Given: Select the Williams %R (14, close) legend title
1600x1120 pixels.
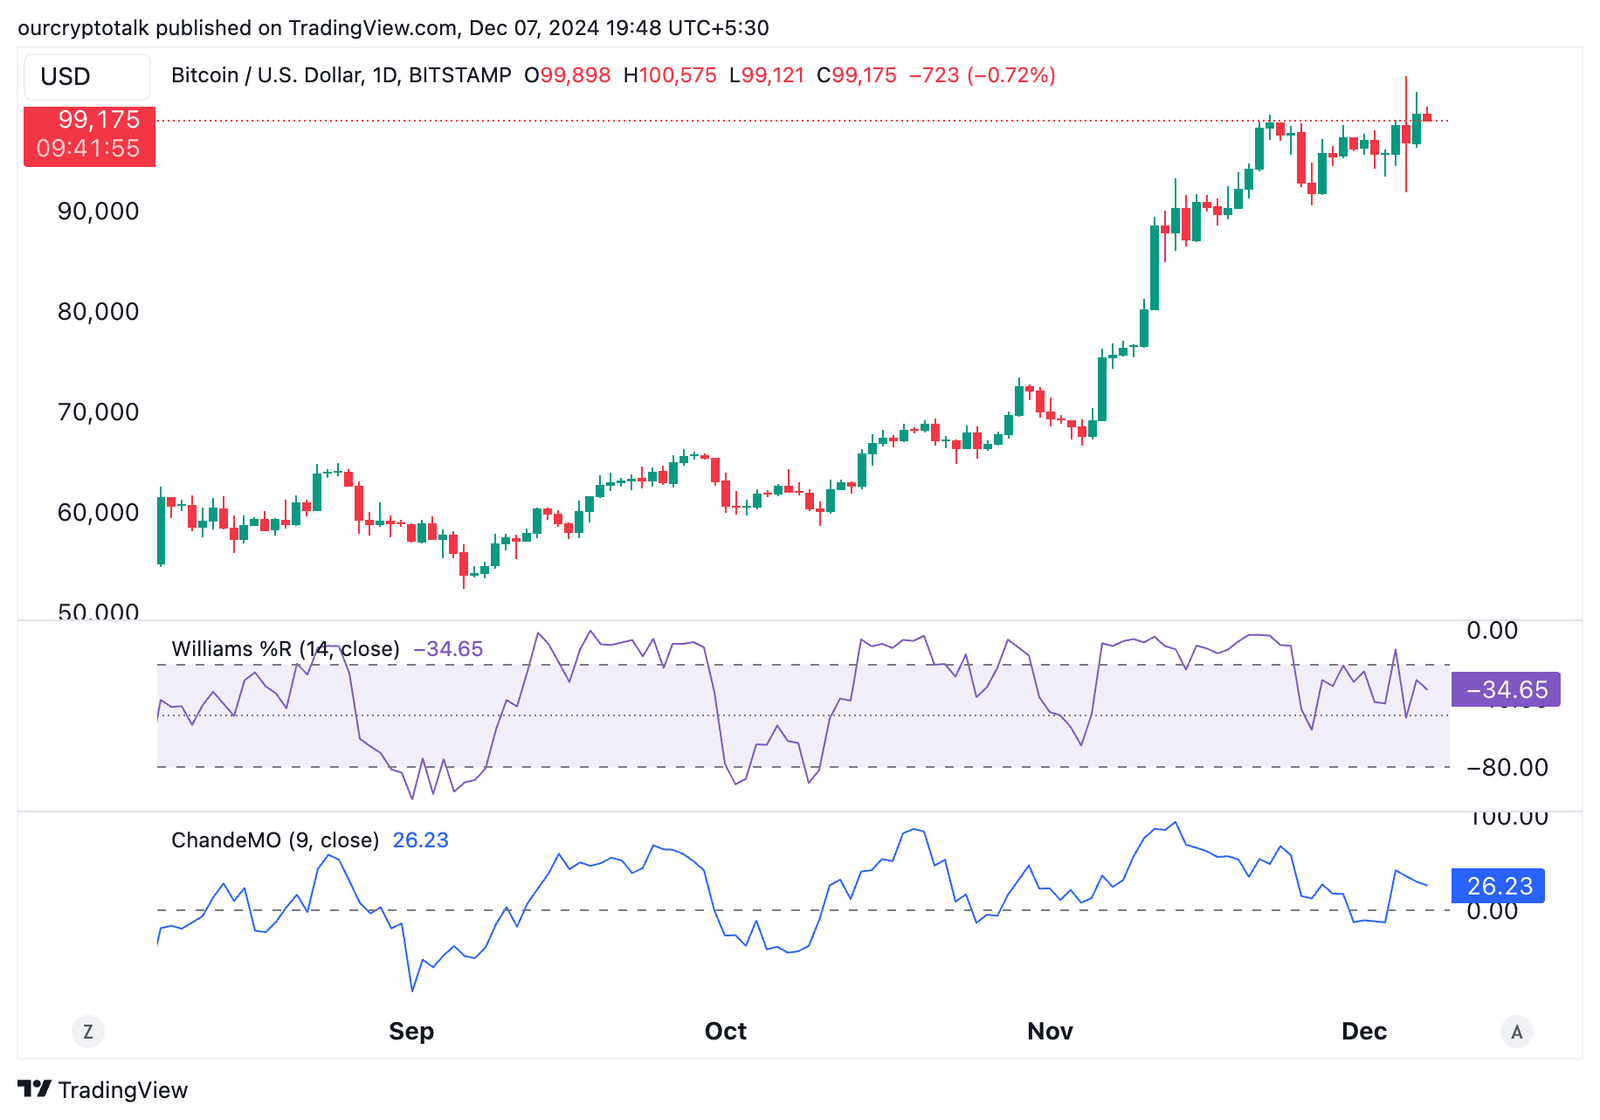Looking at the screenshot, I should click(285, 649).
